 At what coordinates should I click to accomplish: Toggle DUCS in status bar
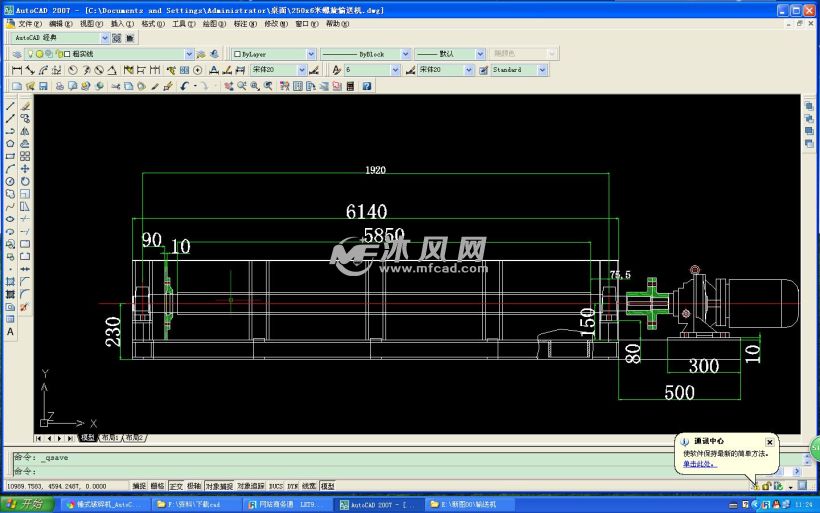click(276, 486)
